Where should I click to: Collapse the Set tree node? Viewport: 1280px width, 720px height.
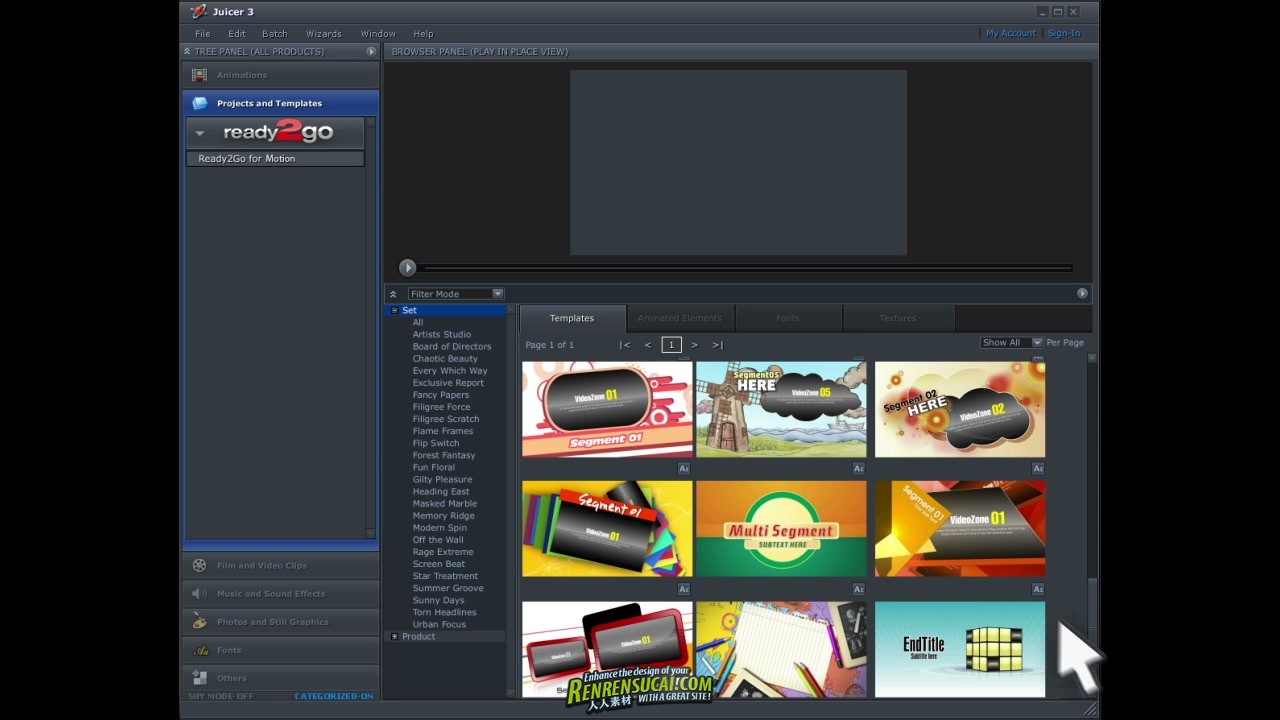tap(394, 310)
